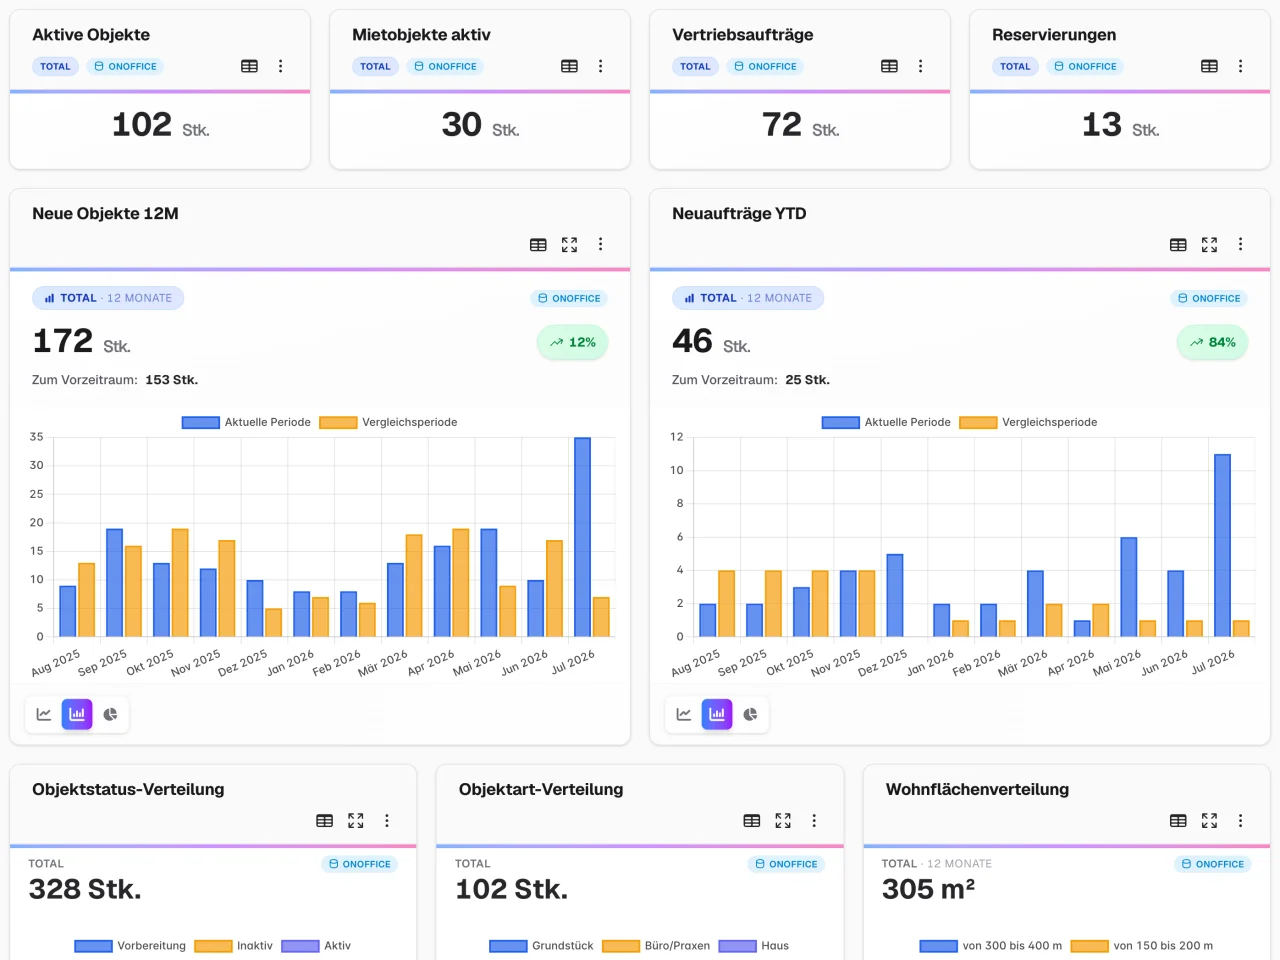Image resolution: width=1280 pixels, height=960 pixels.
Task: Switch Neuaufträge YTD chart to line view
Action: (x=684, y=714)
